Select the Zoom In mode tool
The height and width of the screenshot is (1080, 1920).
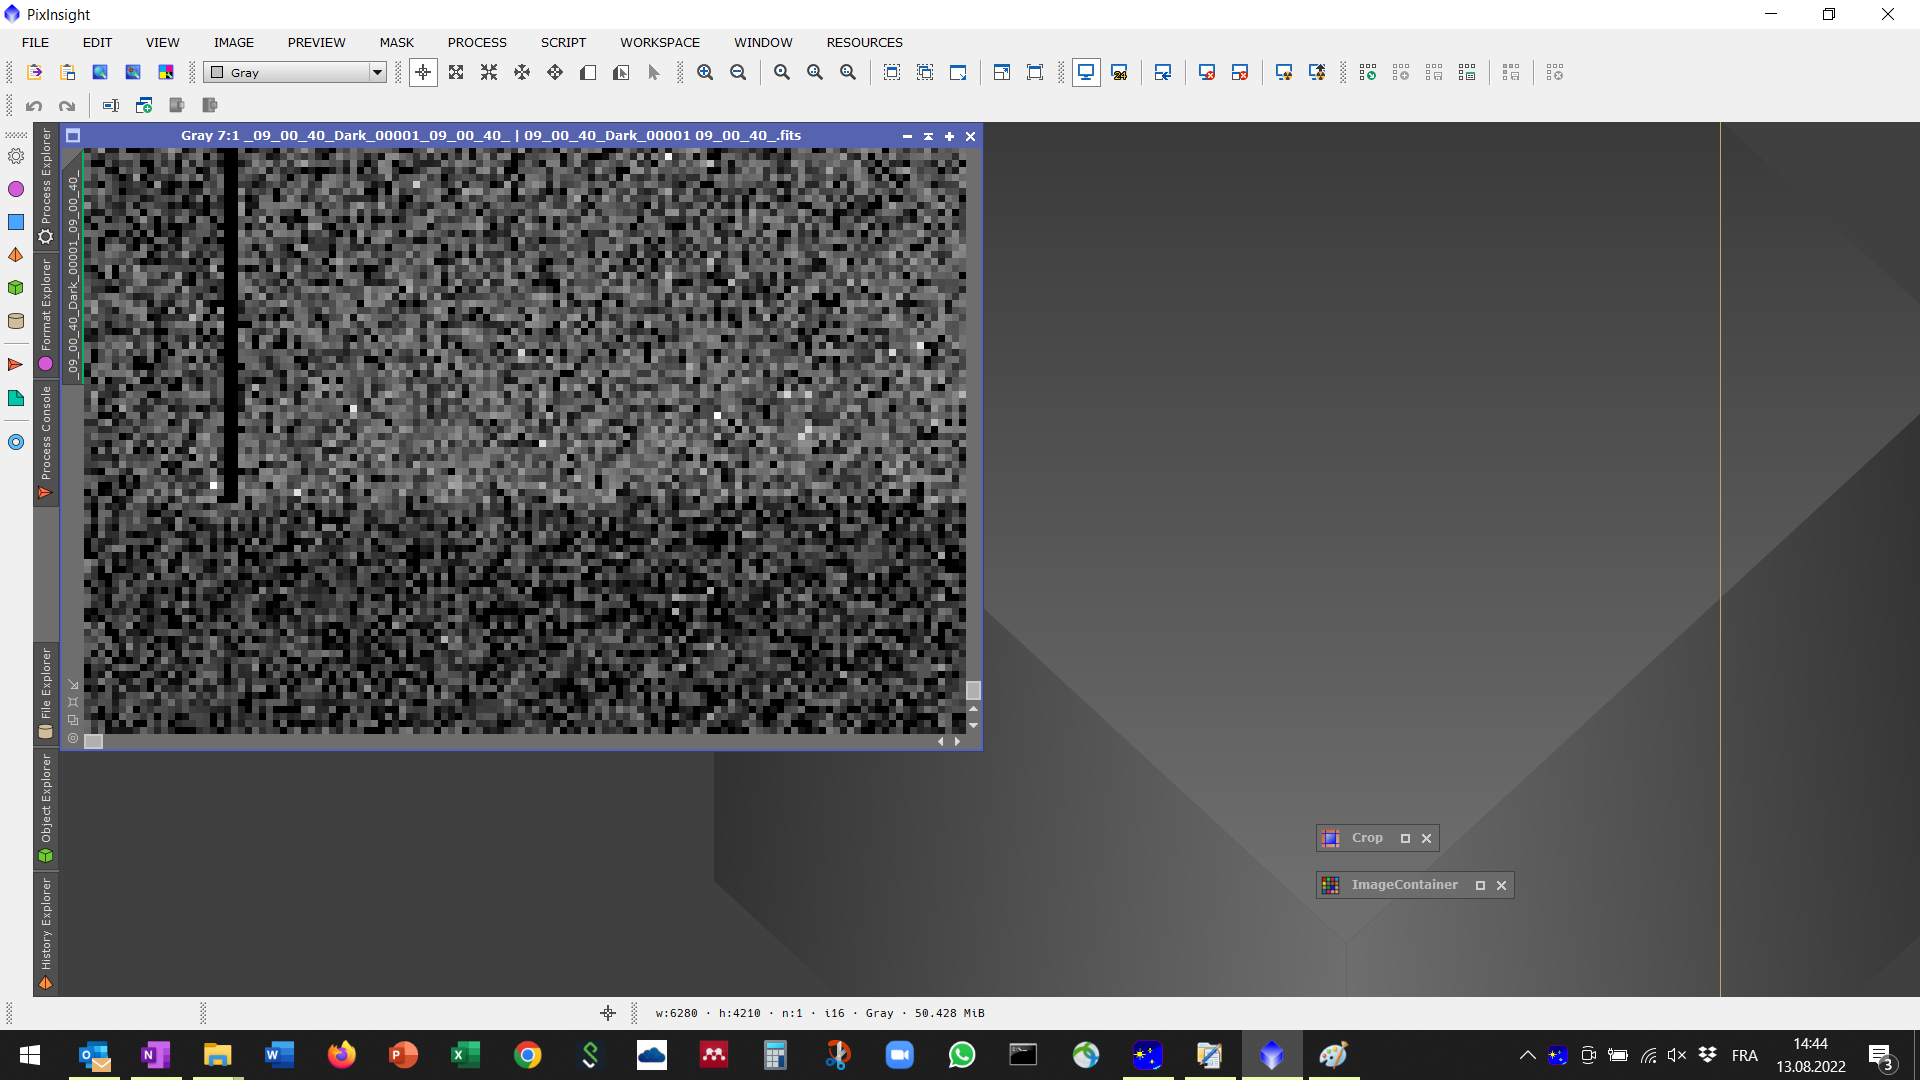tap(456, 72)
